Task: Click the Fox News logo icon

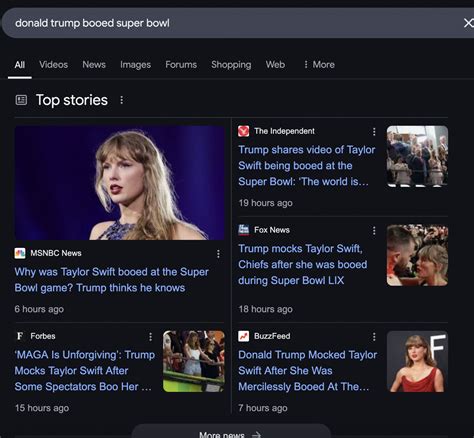Action: click(x=244, y=230)
